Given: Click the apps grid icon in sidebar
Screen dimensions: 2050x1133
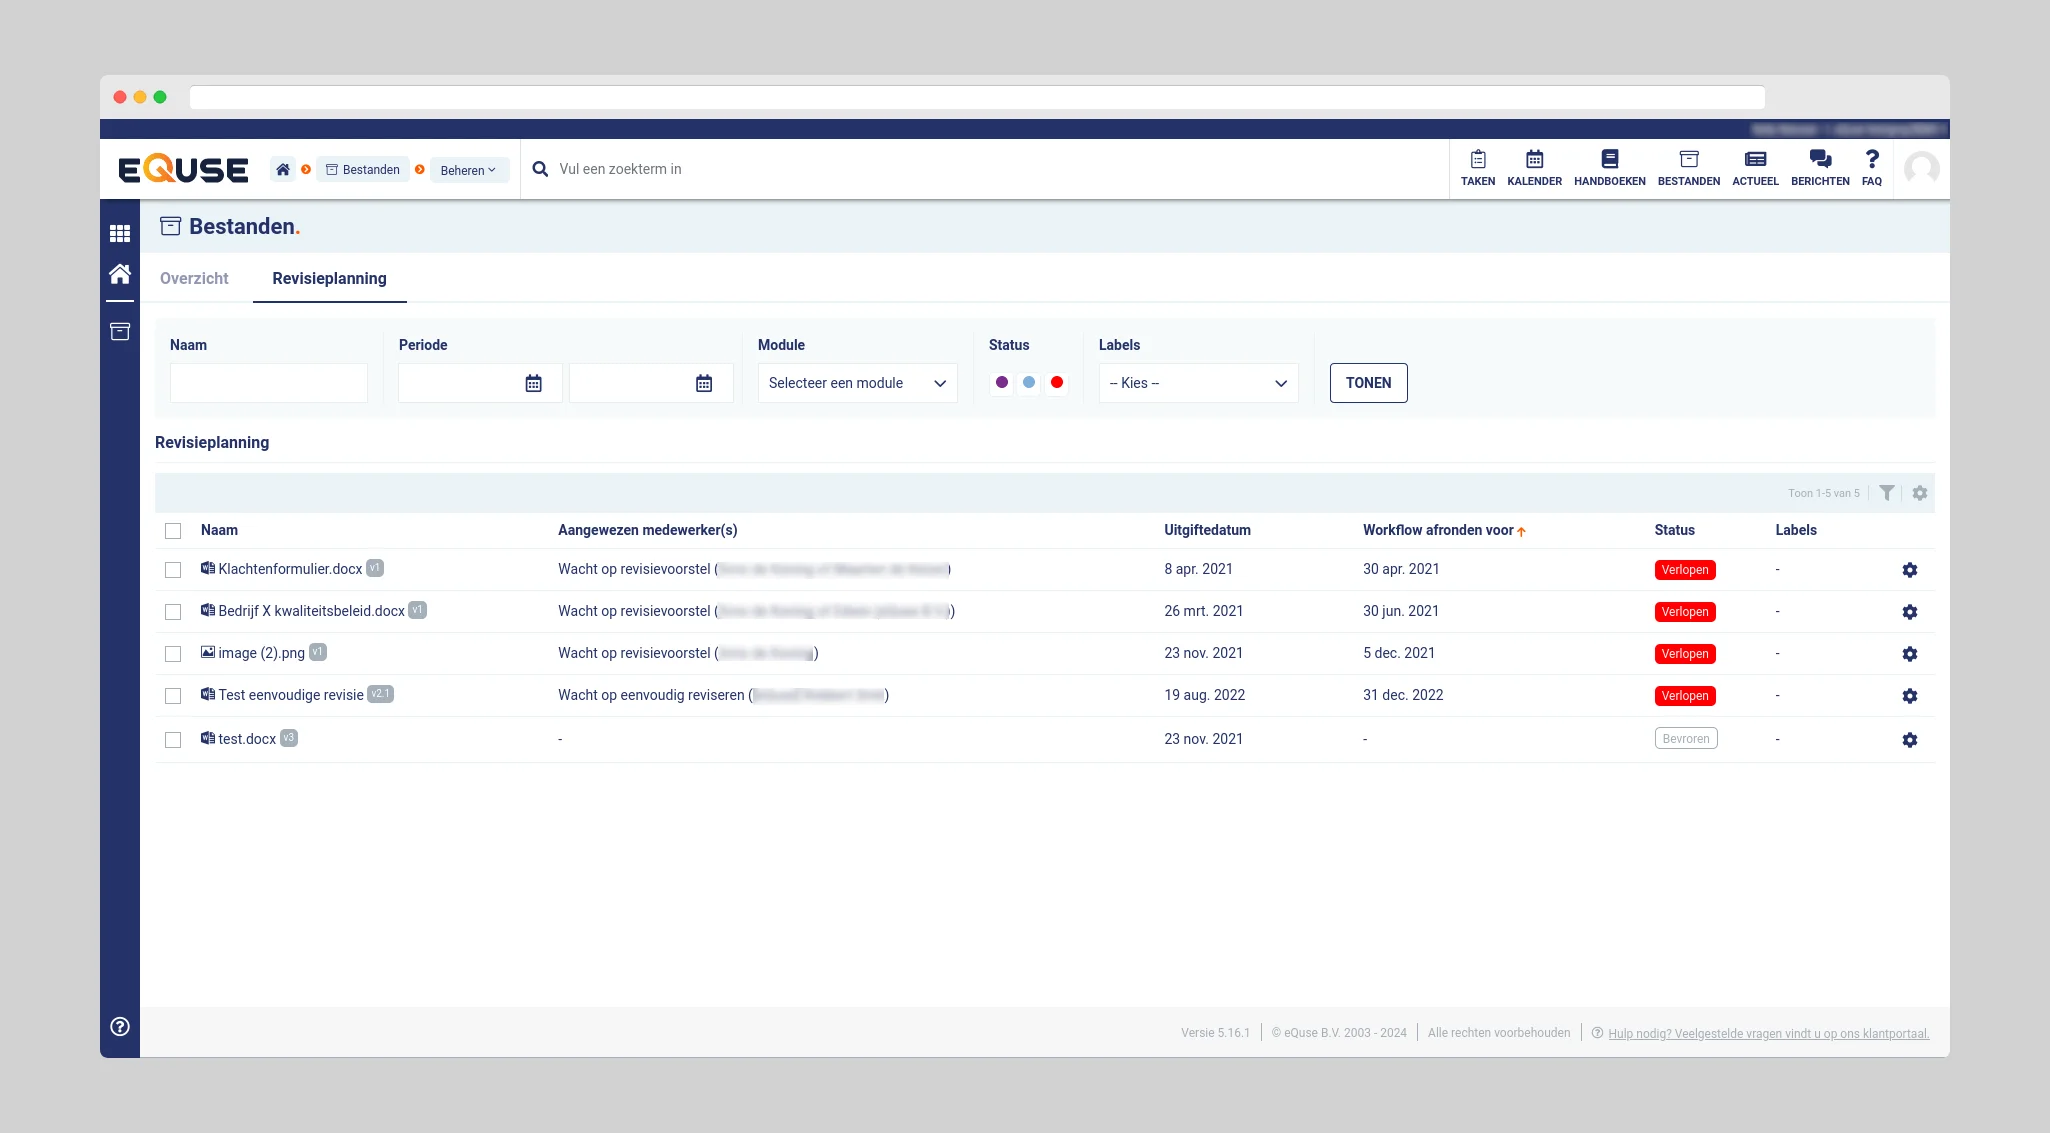Looking at the screenshot, I should click(x=120, y=233).
